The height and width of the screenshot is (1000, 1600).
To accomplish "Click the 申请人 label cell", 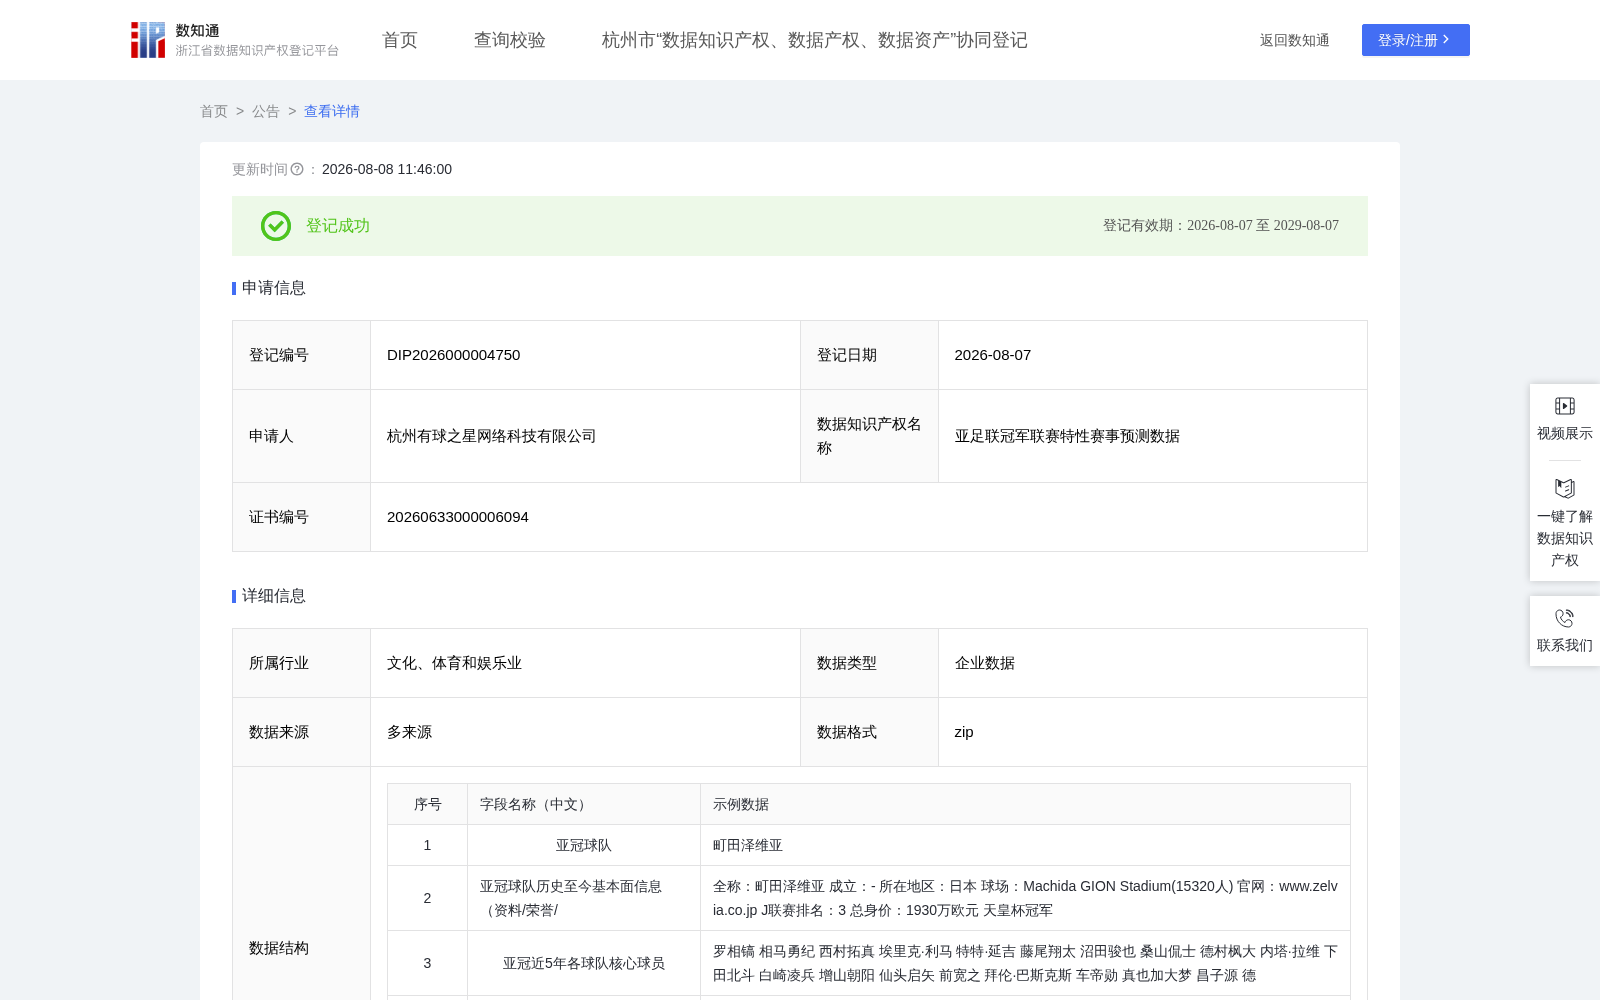I will 302,436.
